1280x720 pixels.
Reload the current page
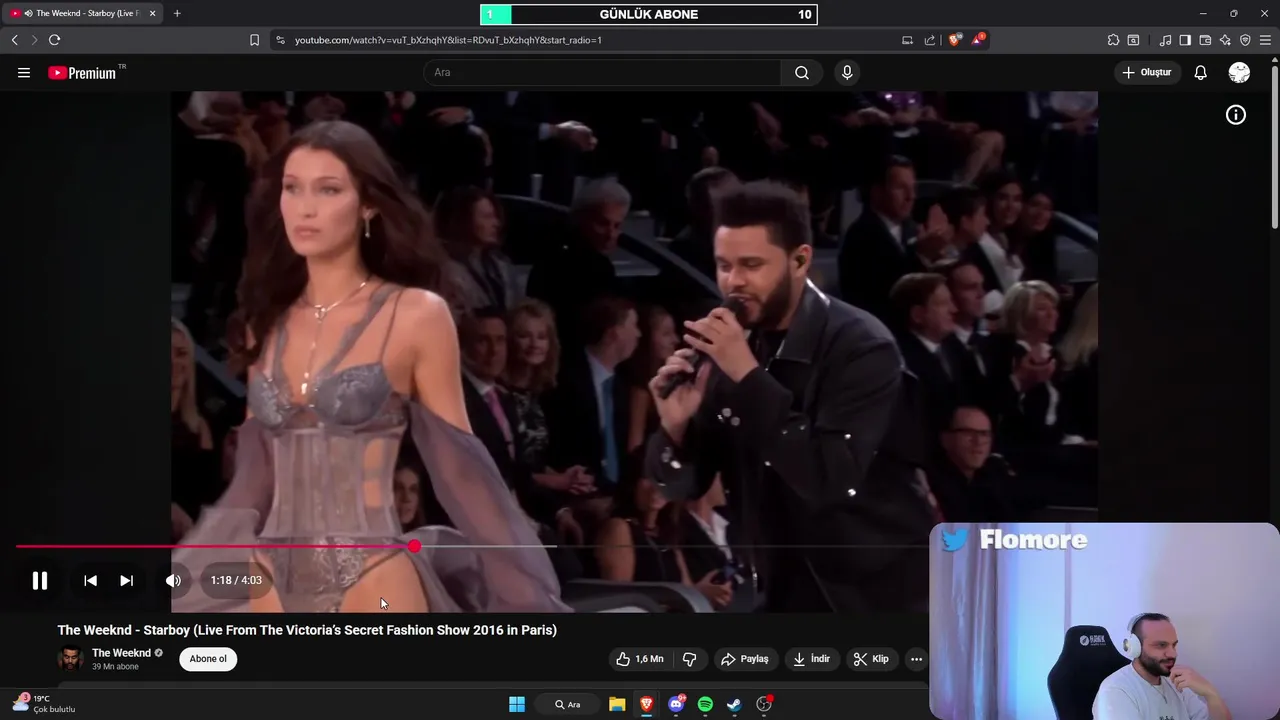tap(54, 40)
